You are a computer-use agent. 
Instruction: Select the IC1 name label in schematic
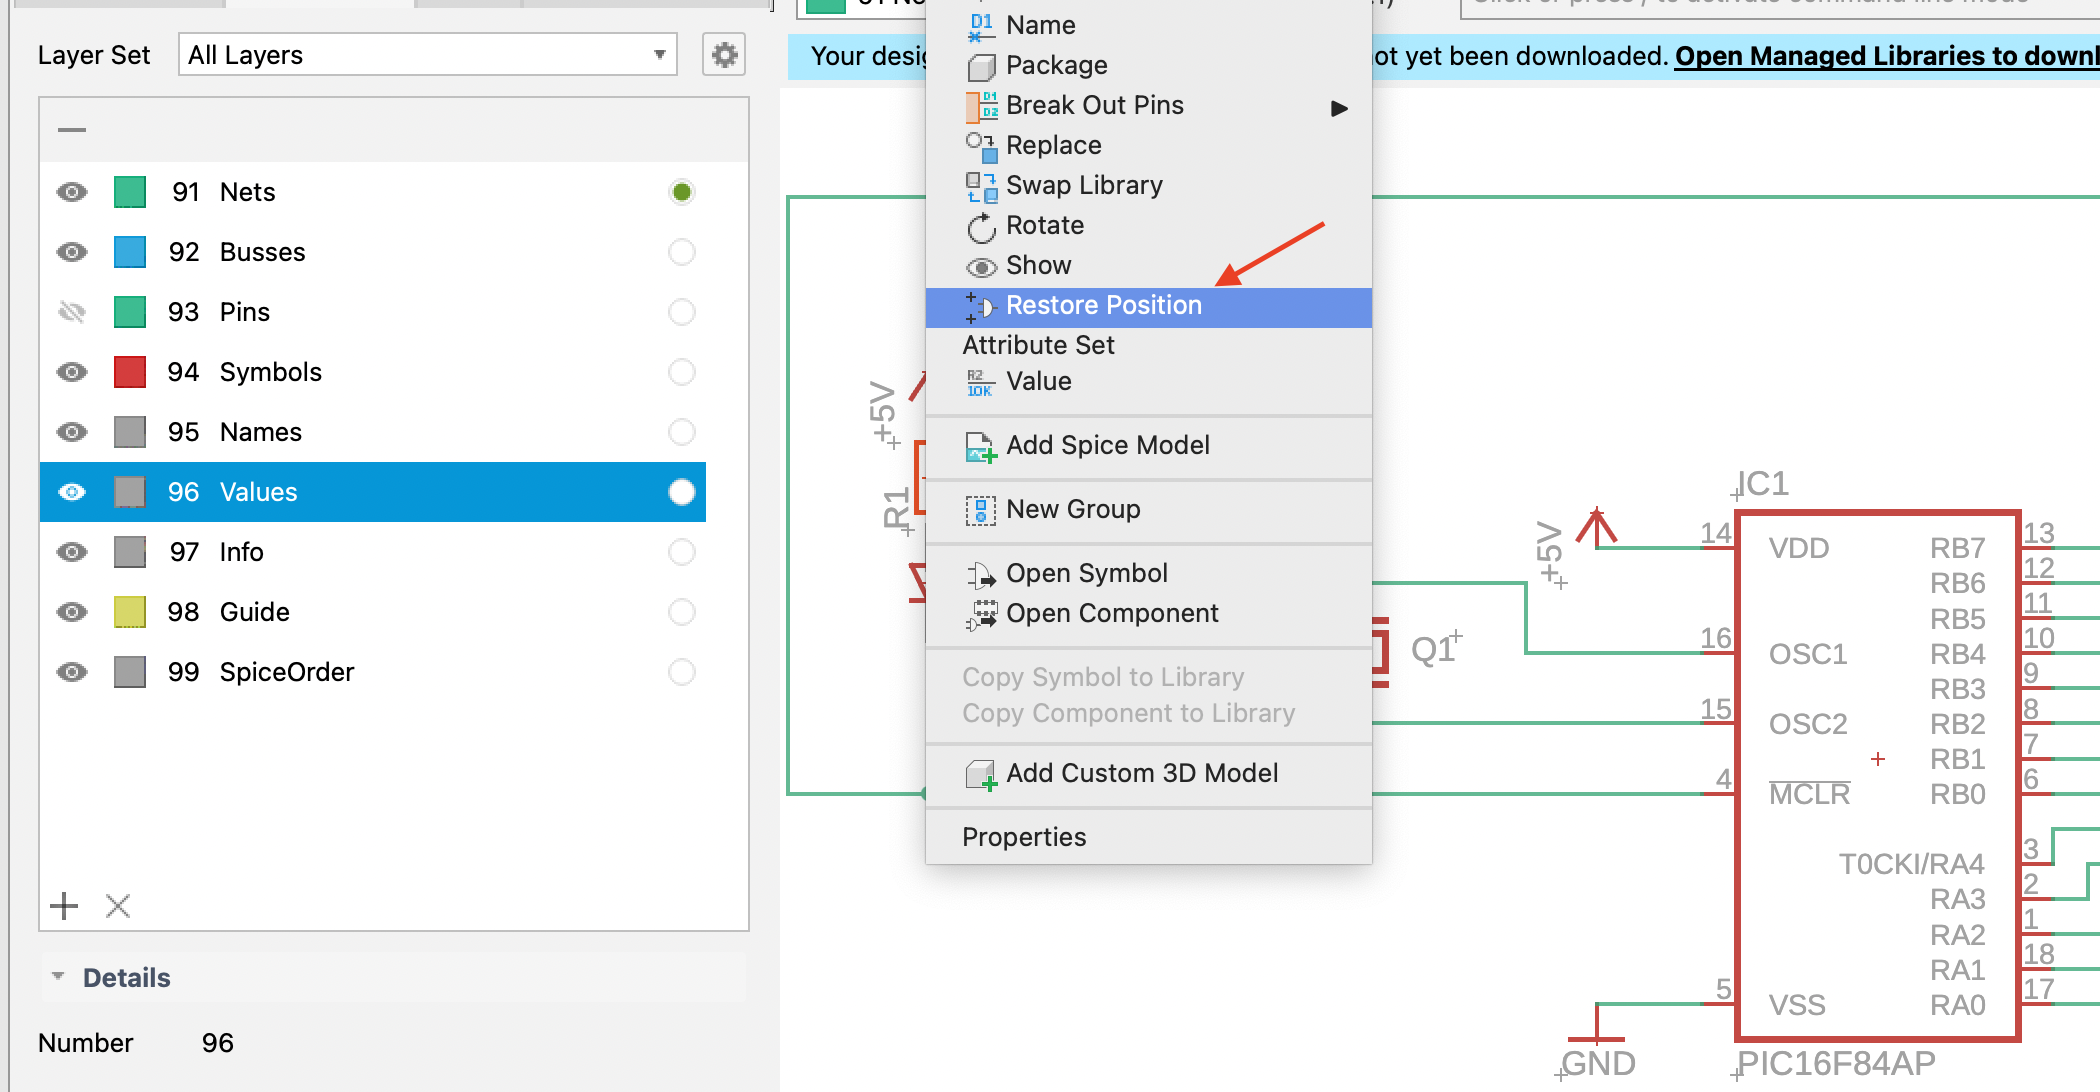(1764, 484)
